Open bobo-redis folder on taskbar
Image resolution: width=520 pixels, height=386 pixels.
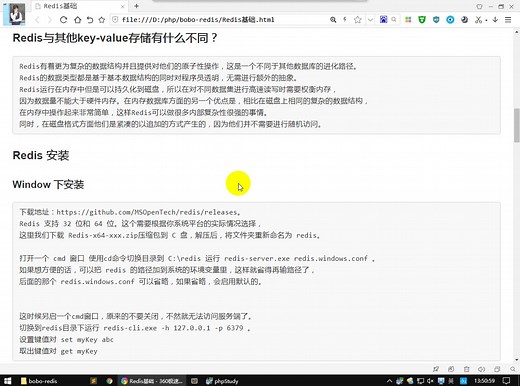coord(39,381)
